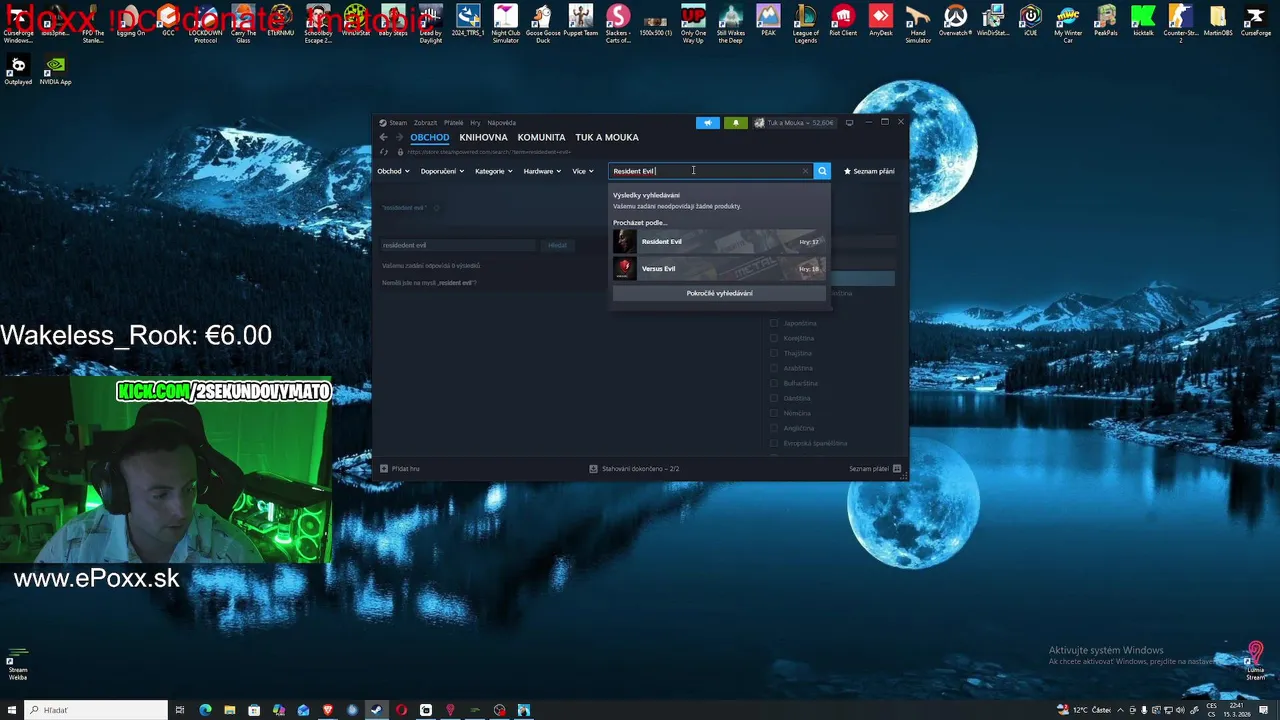The width and height of the screenshot is (1280, 720).
Task: Select the Versus Evil search suggestion
Action: click(x=720, y=268)
